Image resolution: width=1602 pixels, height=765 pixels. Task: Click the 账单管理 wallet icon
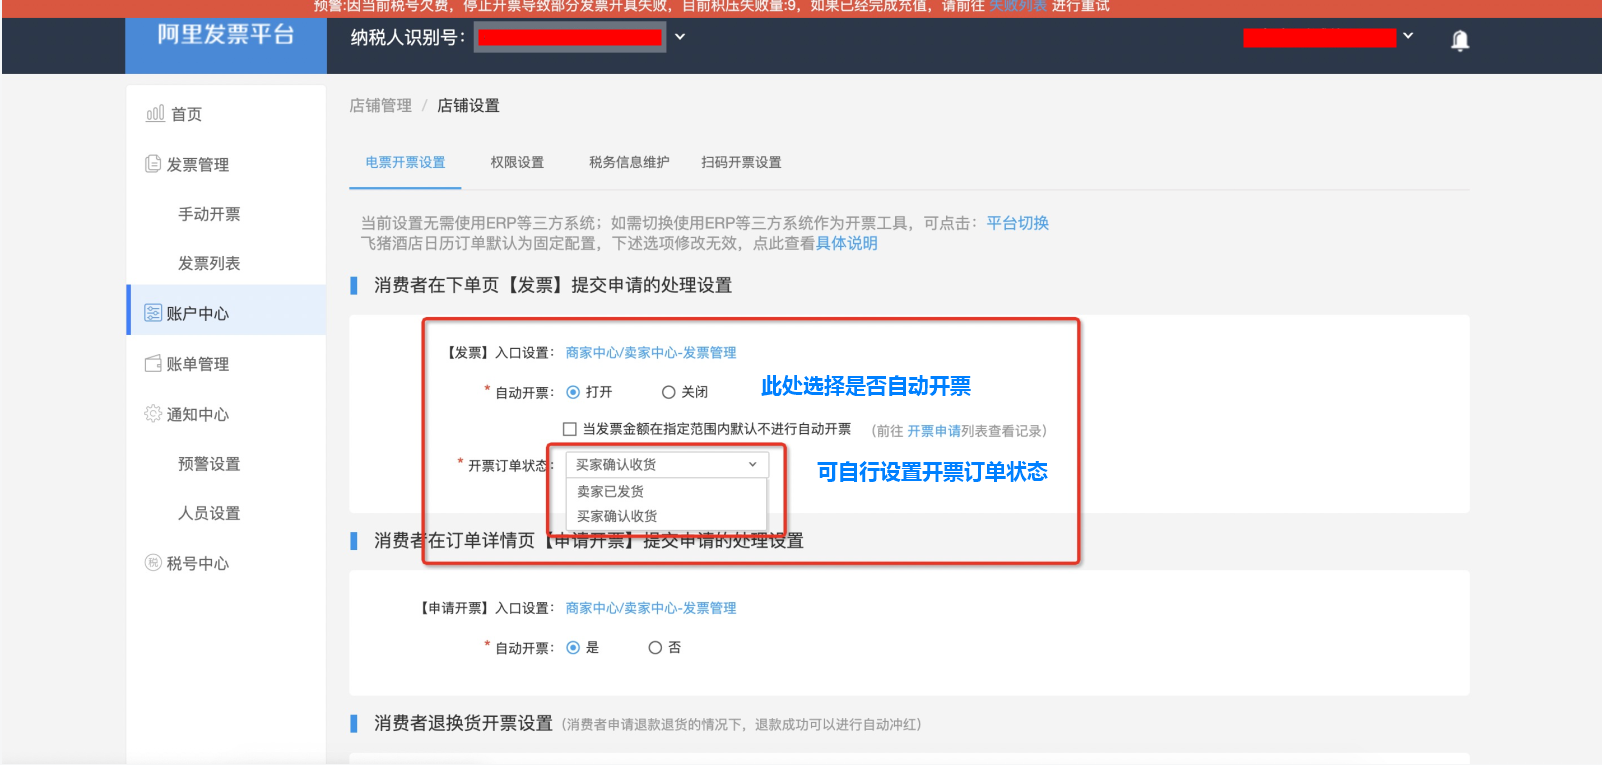pyautogui.click(x=153, y=364)
